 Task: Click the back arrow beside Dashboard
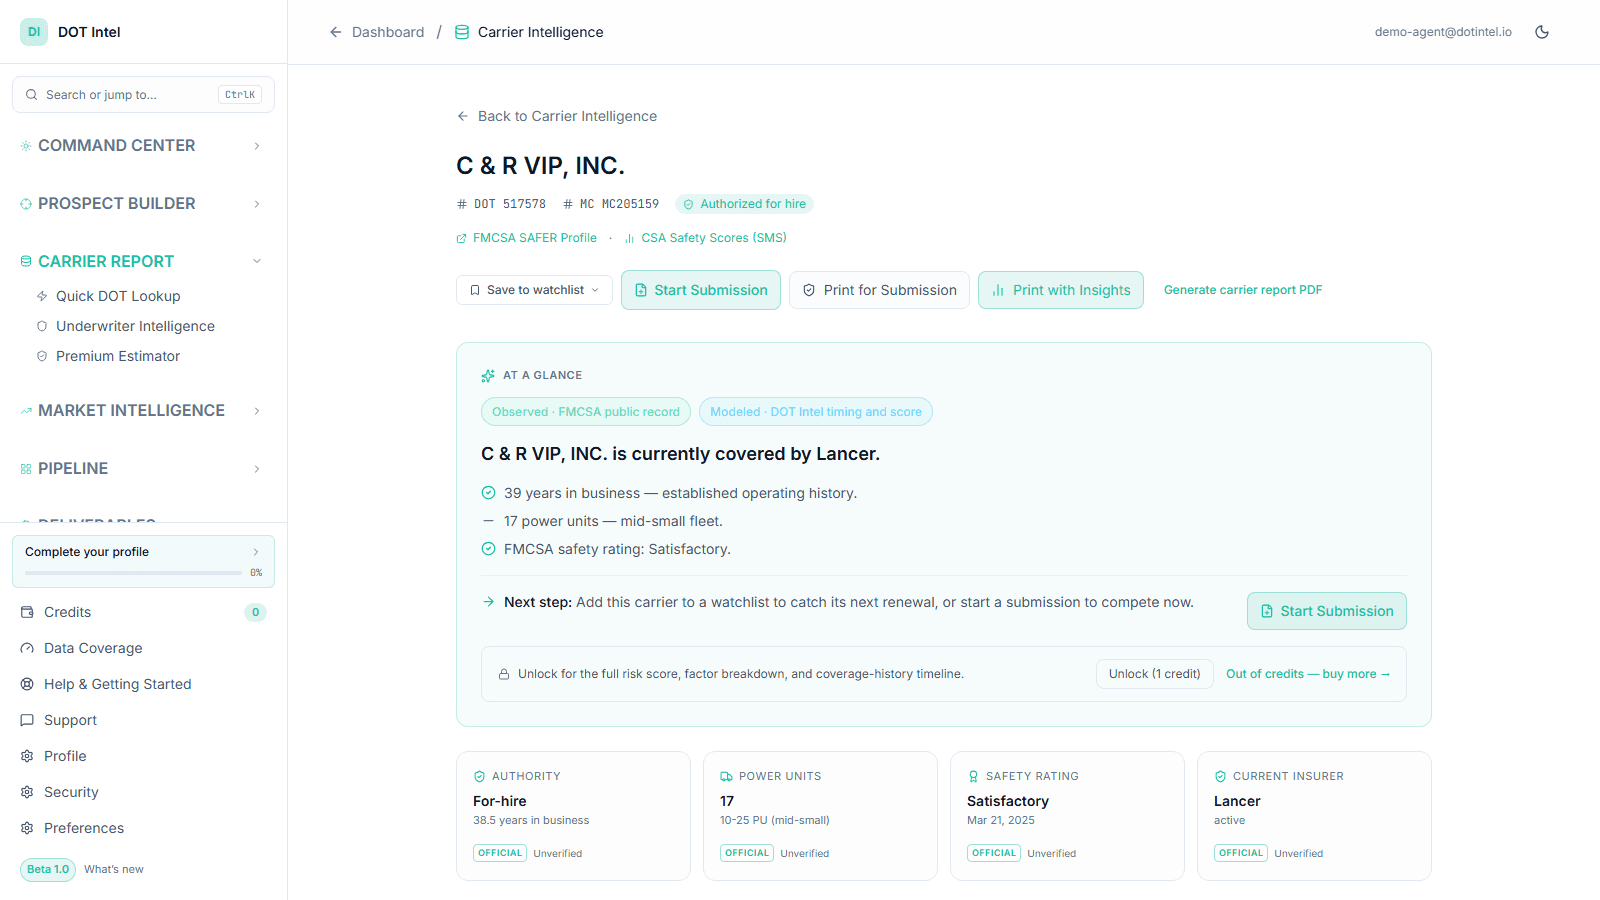(336, 32)
